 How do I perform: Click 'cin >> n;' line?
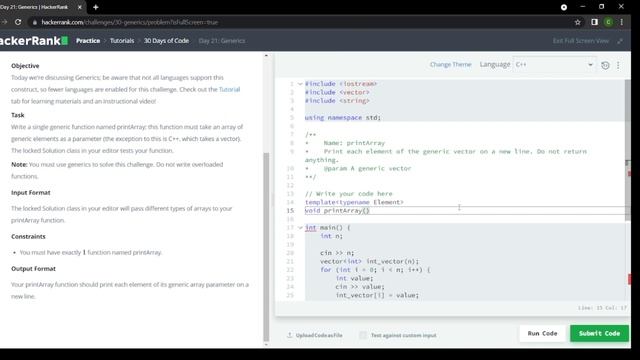[x=337, y=253]
